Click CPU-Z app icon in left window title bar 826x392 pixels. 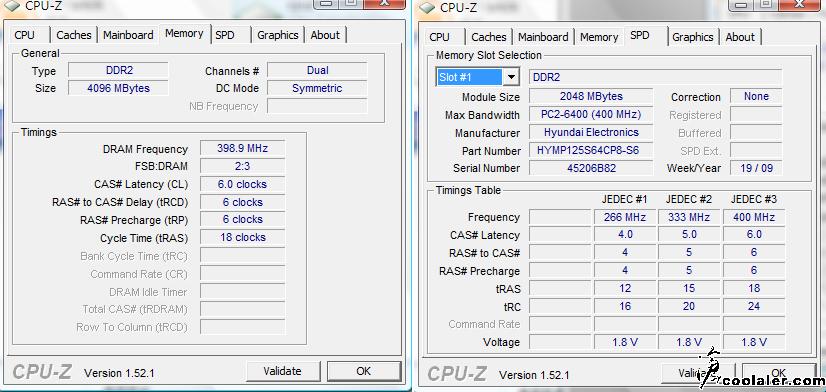pos(12,6)
